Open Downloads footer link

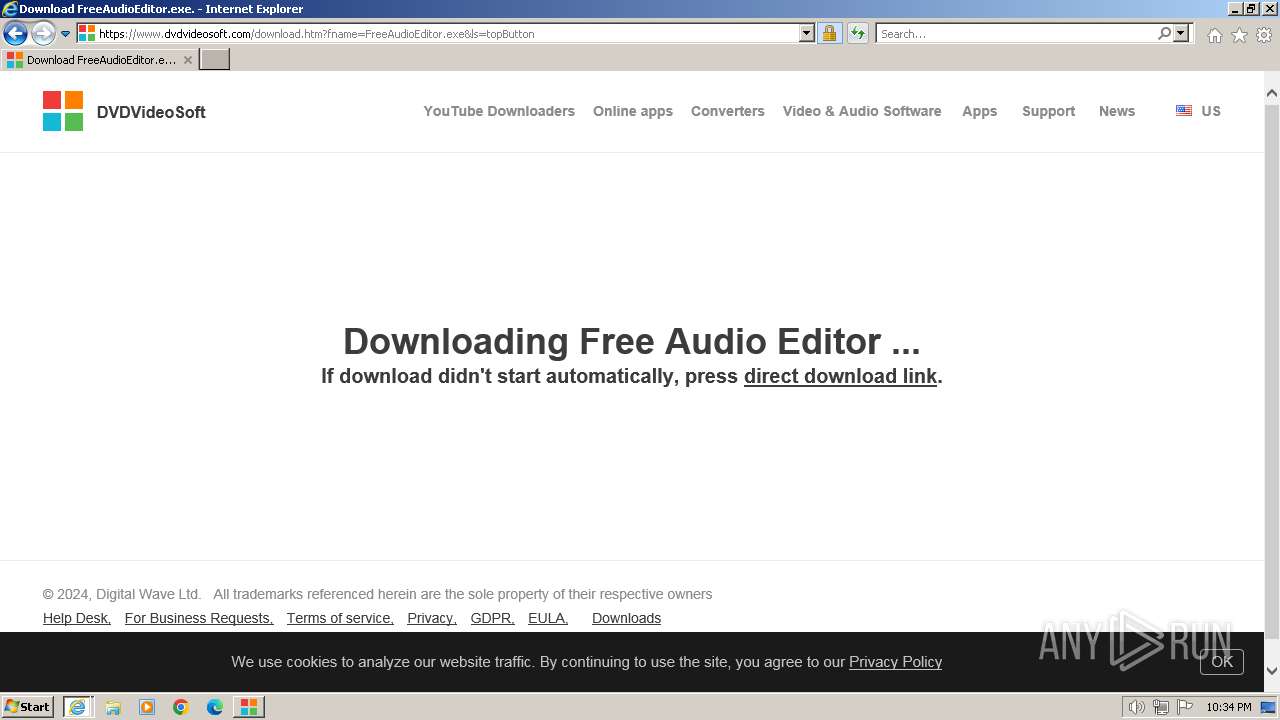(x=627, y=618)
